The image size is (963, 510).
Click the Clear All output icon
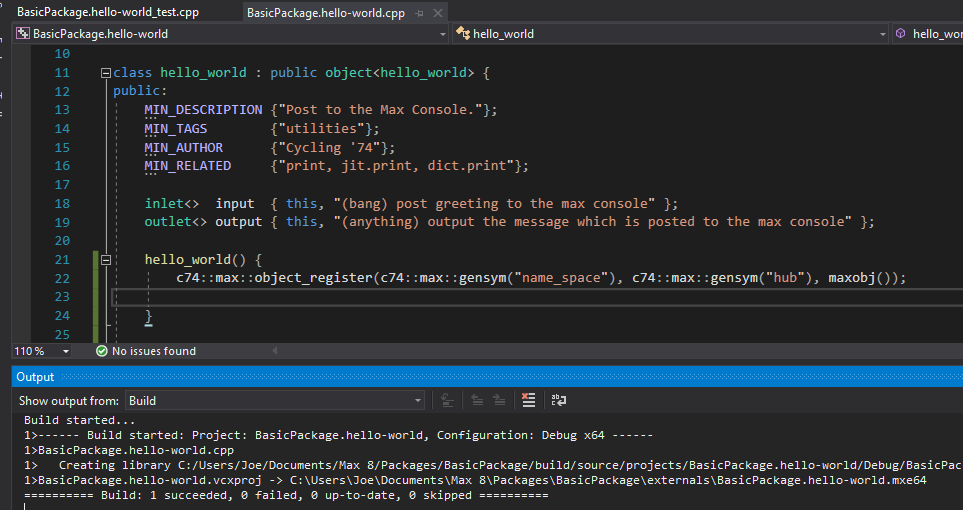click(528, 400)
